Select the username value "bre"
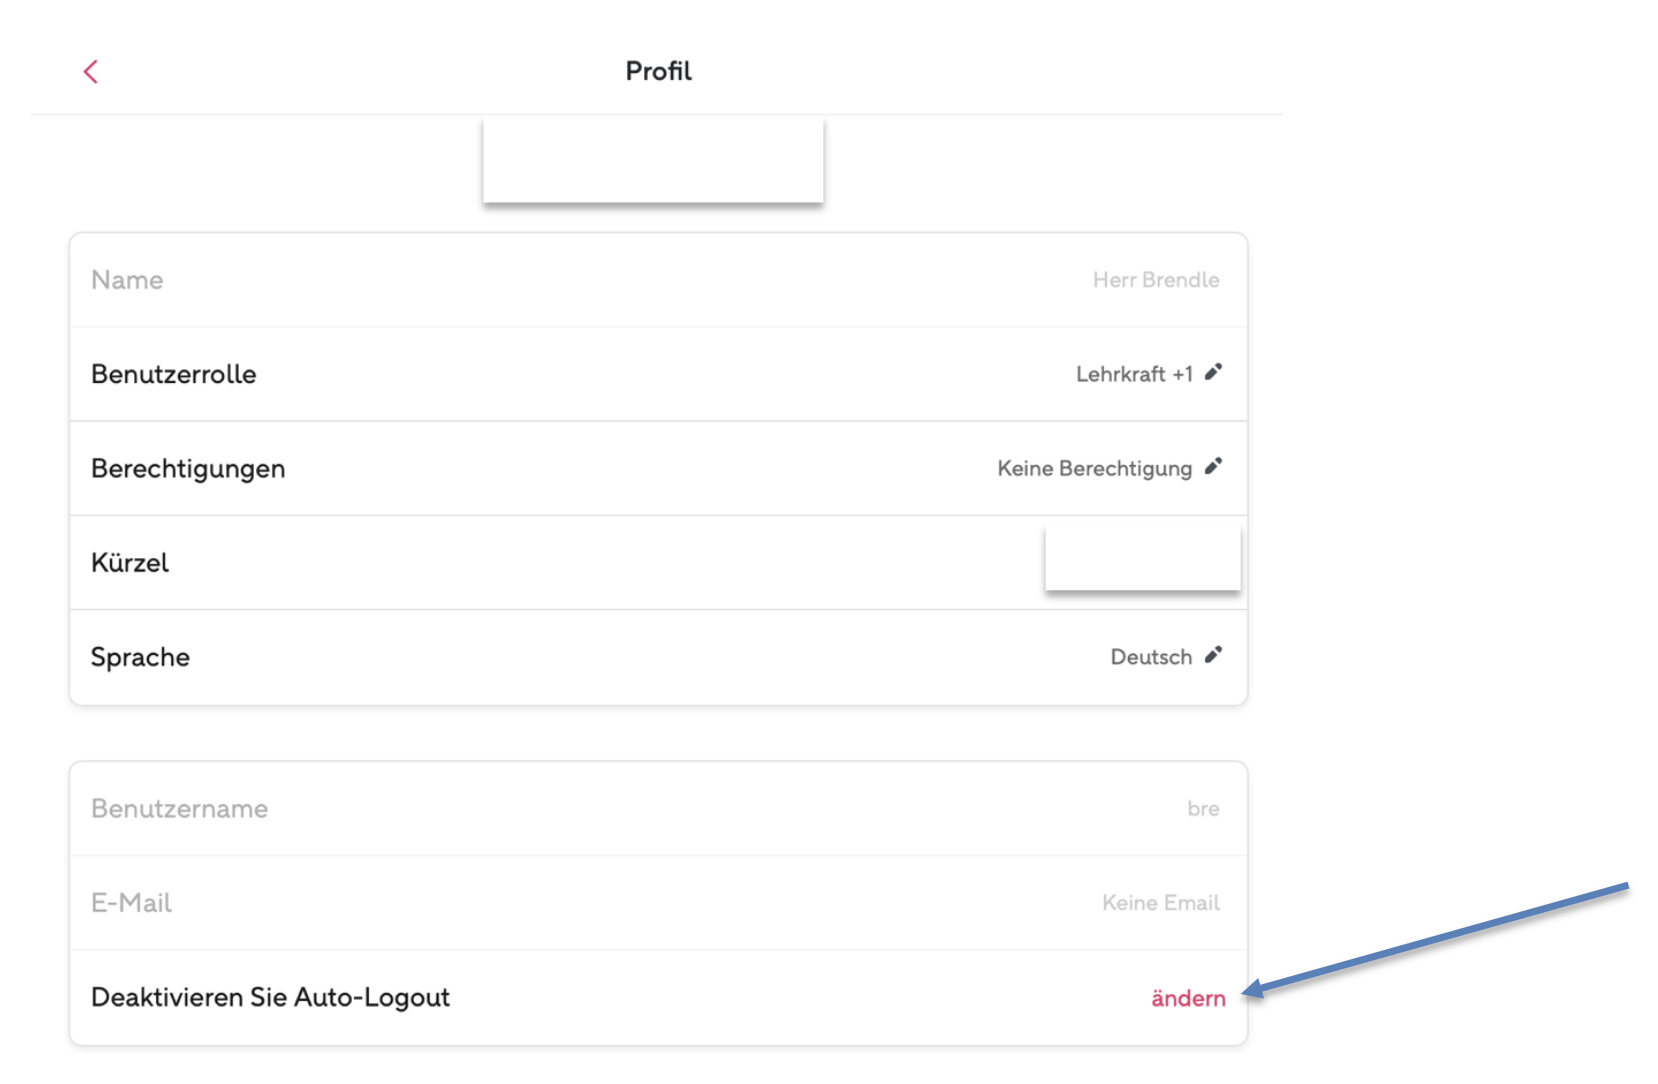This screenshot has height=1084, width=1658. tap(1203, 808)
